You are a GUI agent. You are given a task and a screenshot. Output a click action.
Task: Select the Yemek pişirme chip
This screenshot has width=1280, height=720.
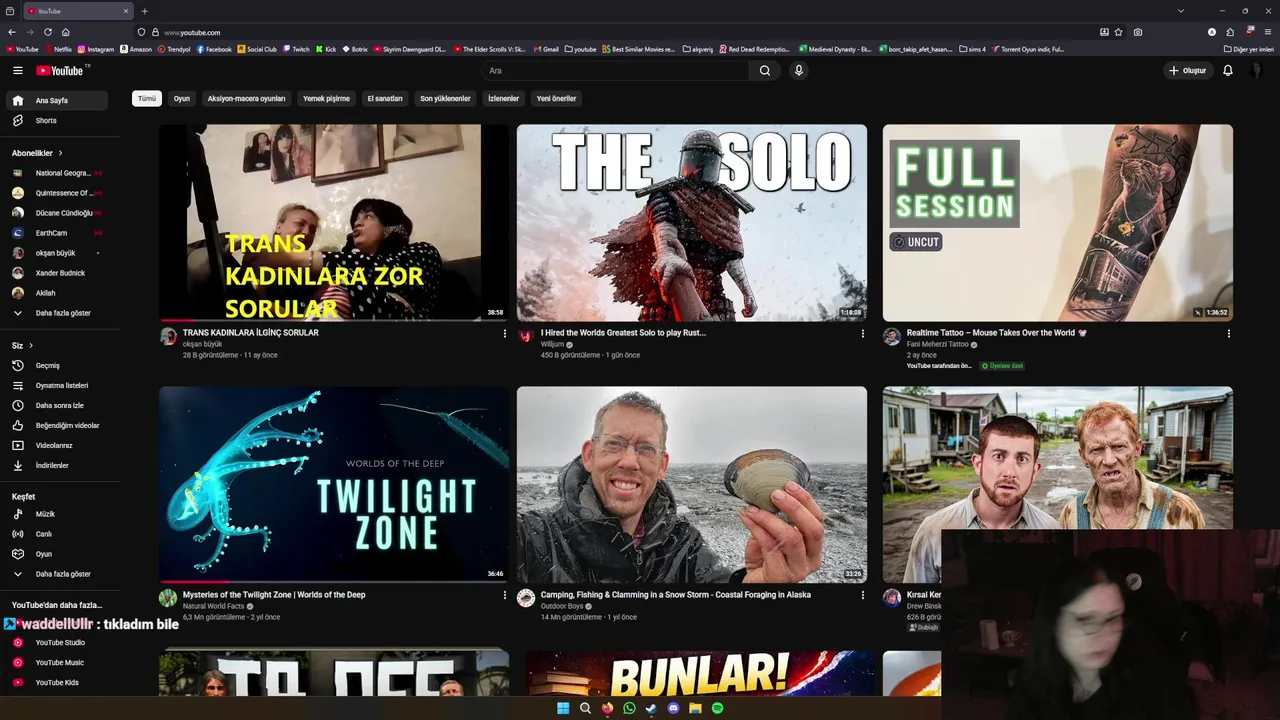(326, 98)
